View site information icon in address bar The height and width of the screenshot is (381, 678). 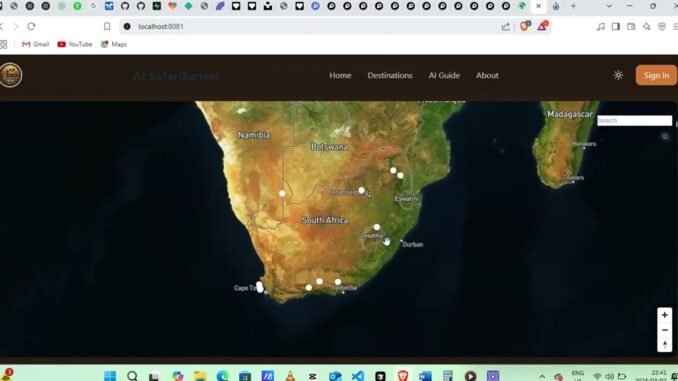click(x=127, y=26)
